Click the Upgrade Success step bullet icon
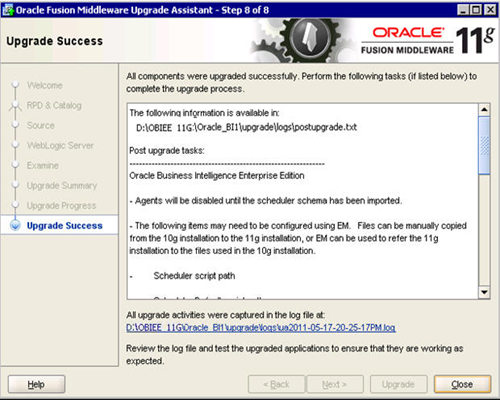The width and height of the screenshot is (500, 400). [x=15, y=225]
